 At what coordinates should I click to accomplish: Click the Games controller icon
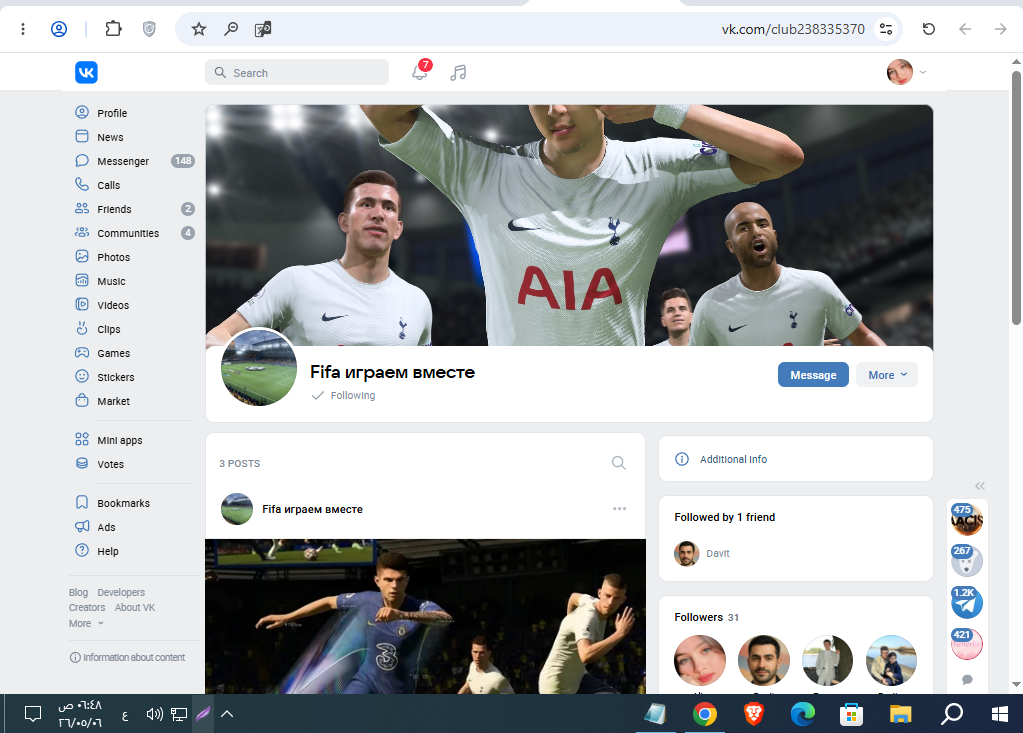82,353
